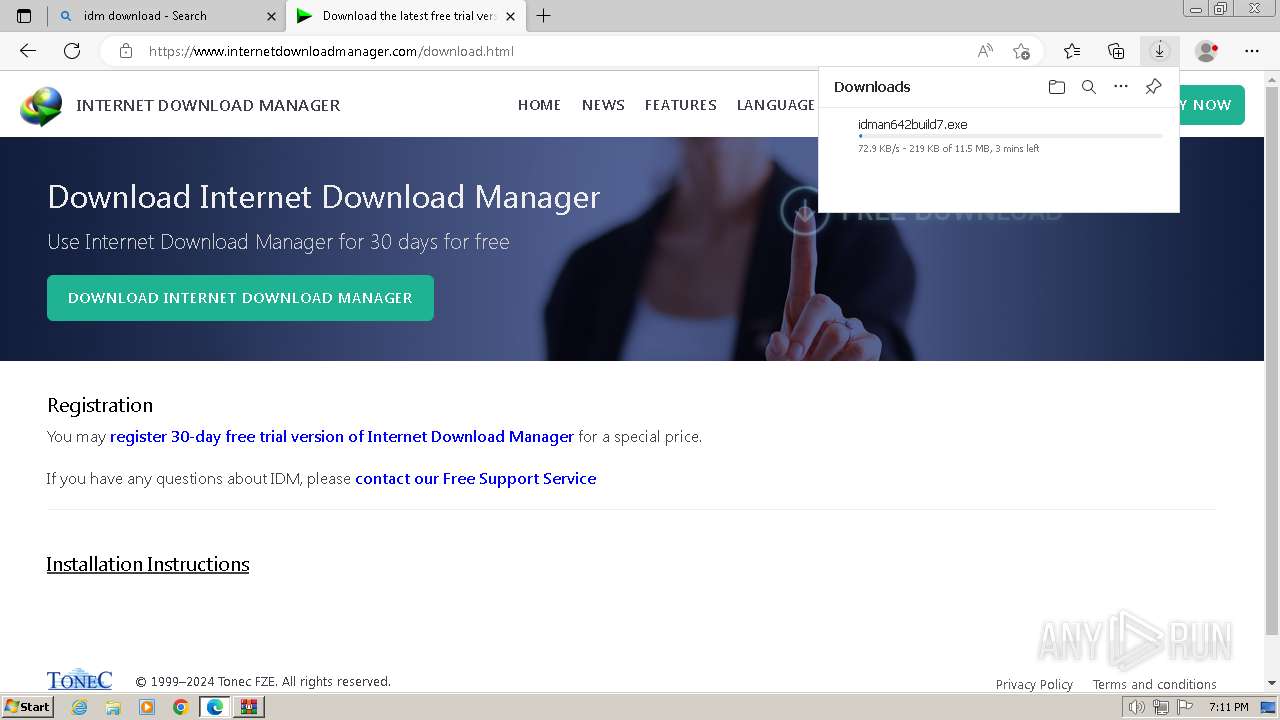Open the Collections icon
Image resolution: width=1280 pixels, height=720 pixels.
(x=1116, y=51)
